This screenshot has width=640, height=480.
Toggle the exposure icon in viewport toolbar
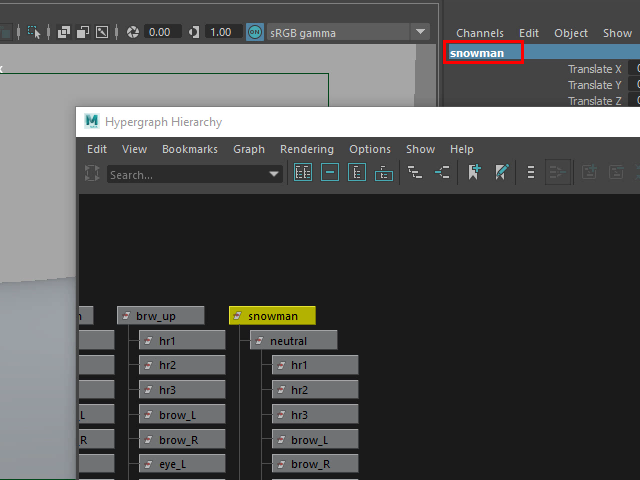[133, 32]
